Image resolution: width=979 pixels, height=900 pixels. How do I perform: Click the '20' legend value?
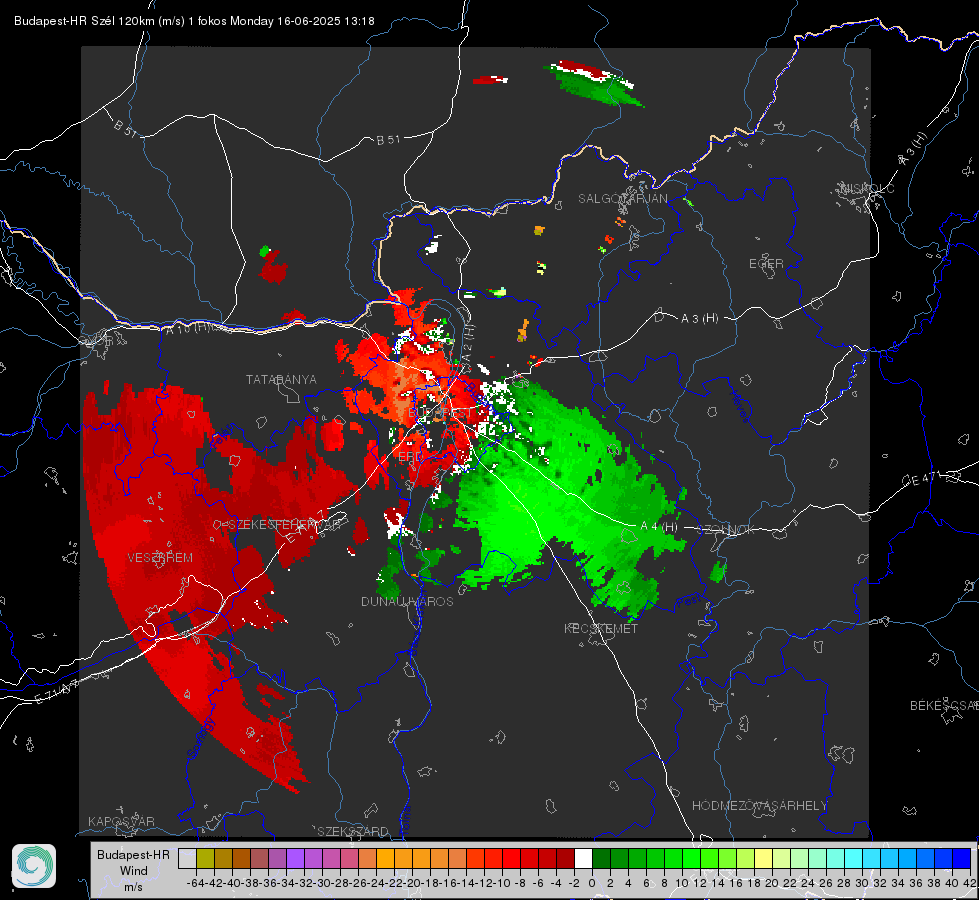coord(772,883)
